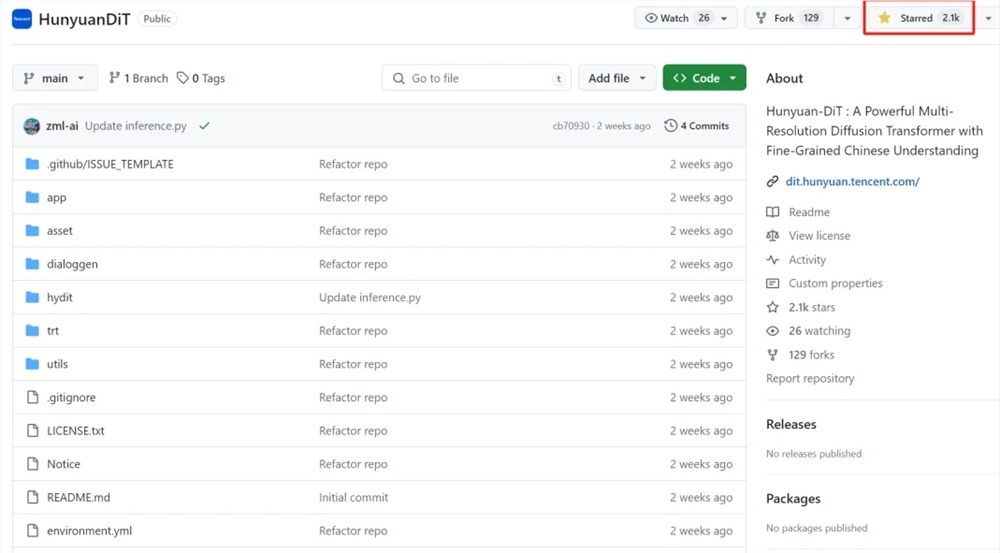Click the commits history clock icon
The height and width of the screenshot is (553, 1000).
point(670,126)
